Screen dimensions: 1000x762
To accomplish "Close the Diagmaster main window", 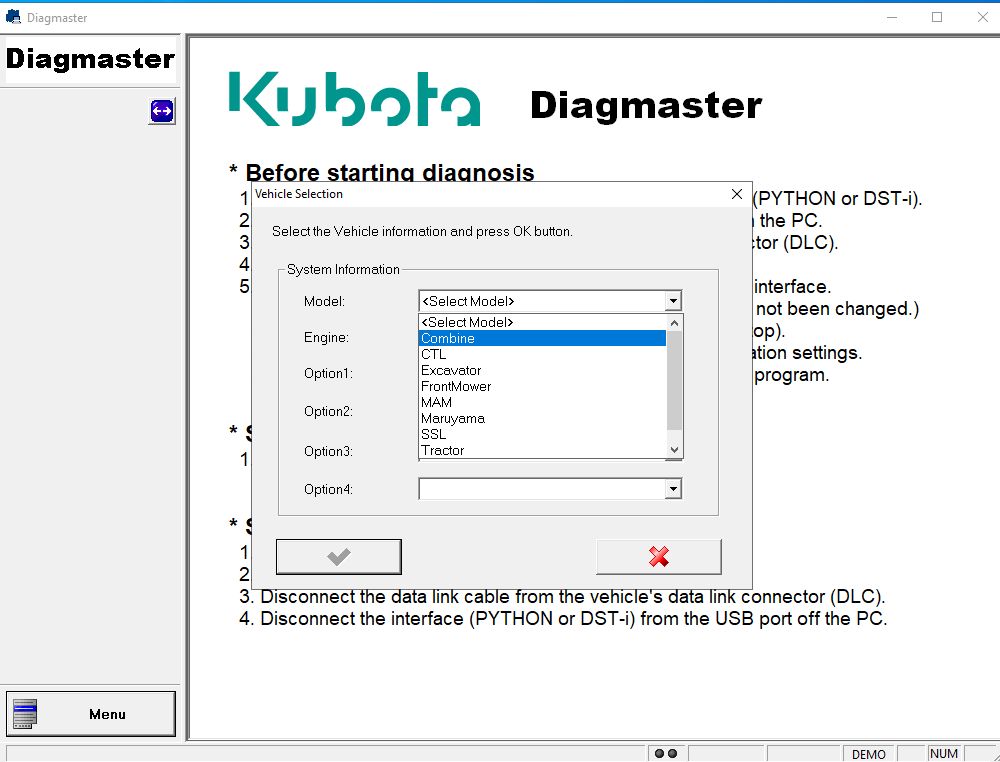I will pos(983,17).
